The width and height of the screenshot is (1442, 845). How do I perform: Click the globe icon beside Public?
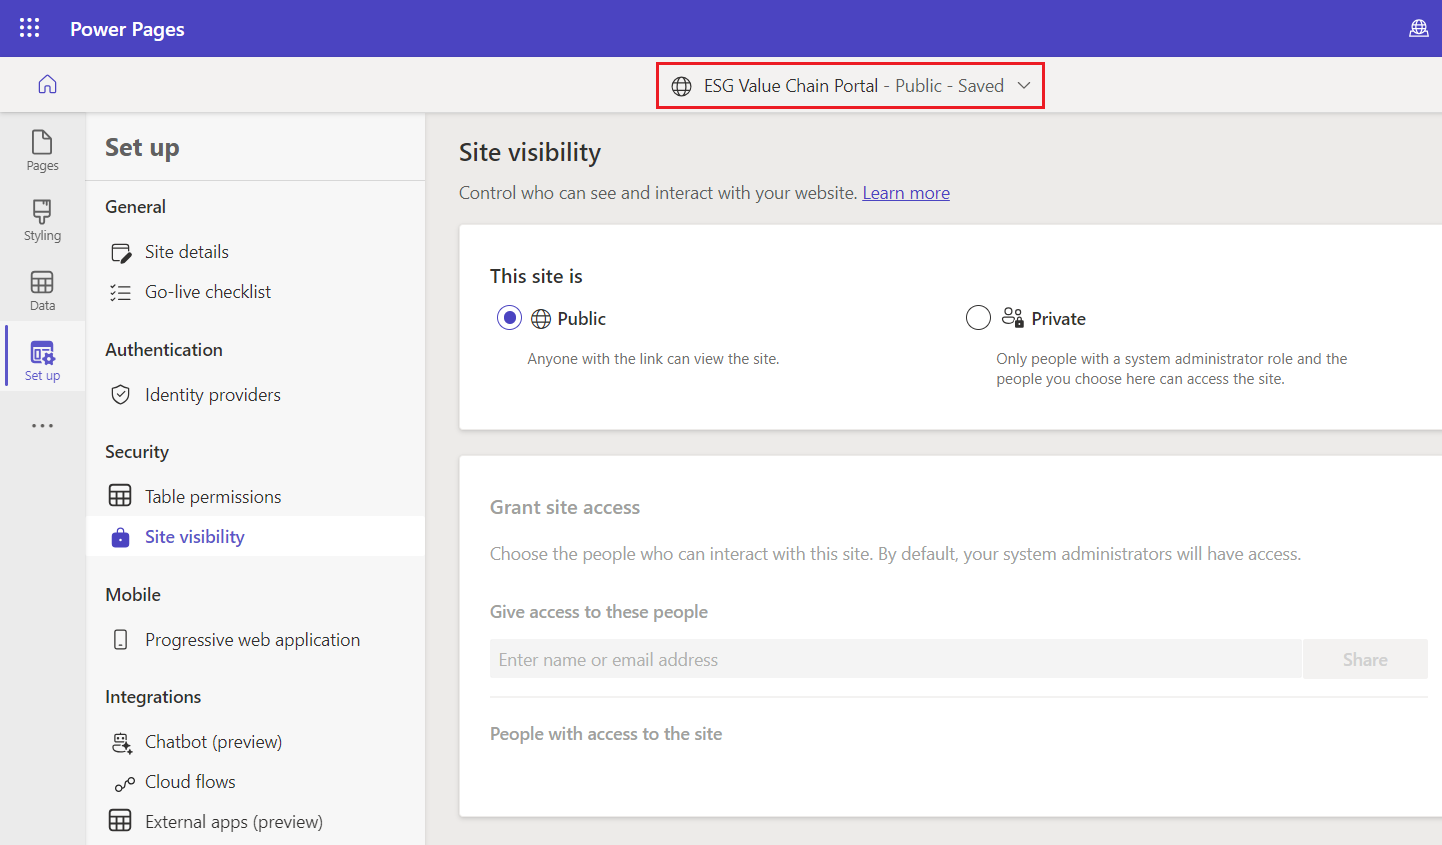pyautogui.click(x=541, y=319)
